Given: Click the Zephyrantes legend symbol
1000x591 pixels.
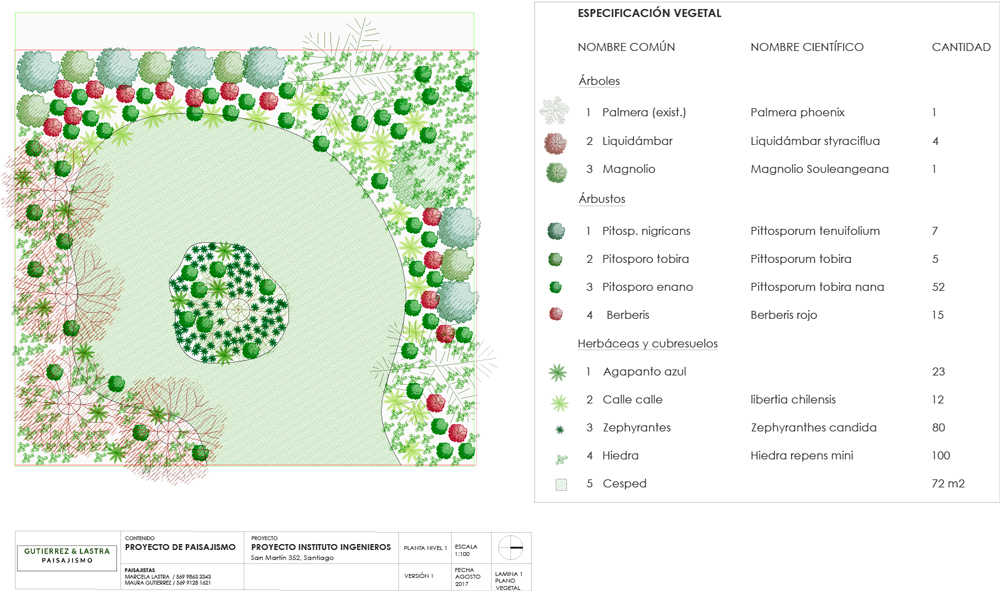Looking at the screenshot, I should pyautogui.click(x=560, y=430).
